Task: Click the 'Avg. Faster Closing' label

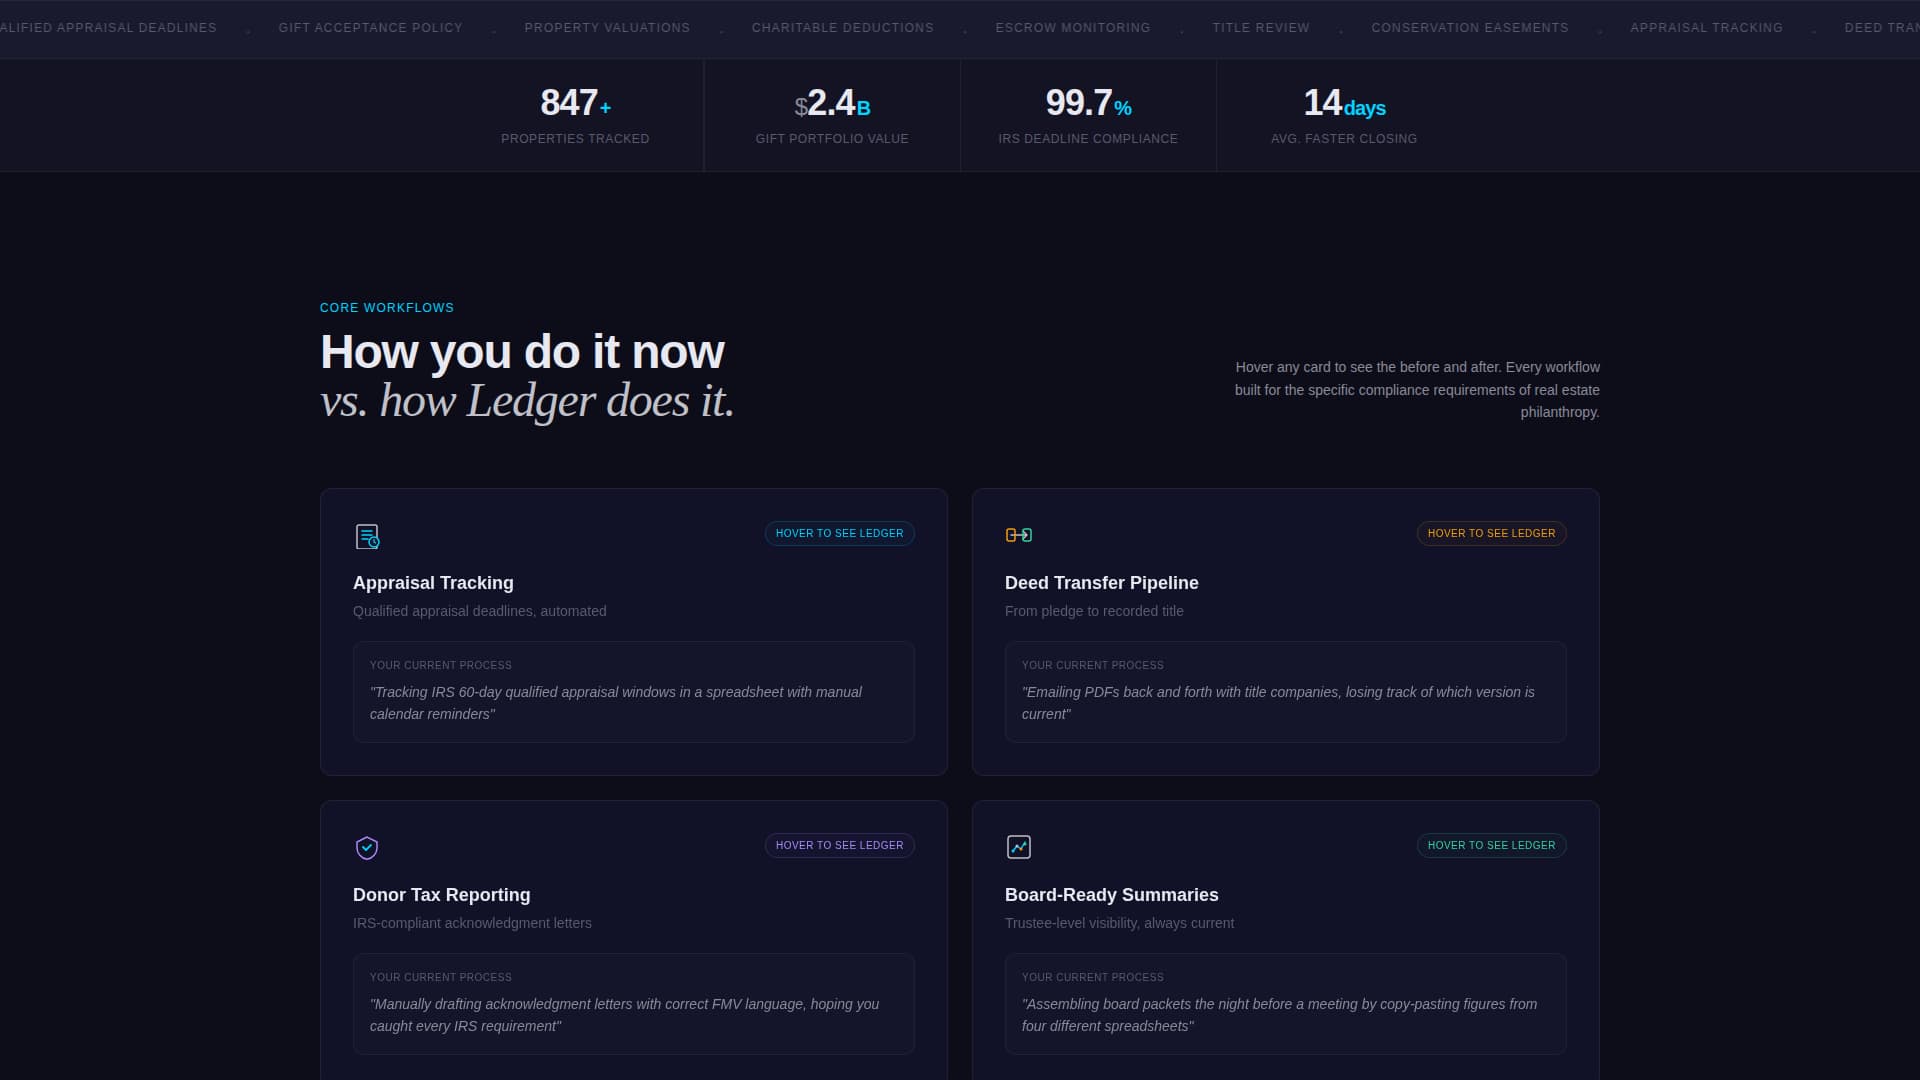Action: 1344,139
